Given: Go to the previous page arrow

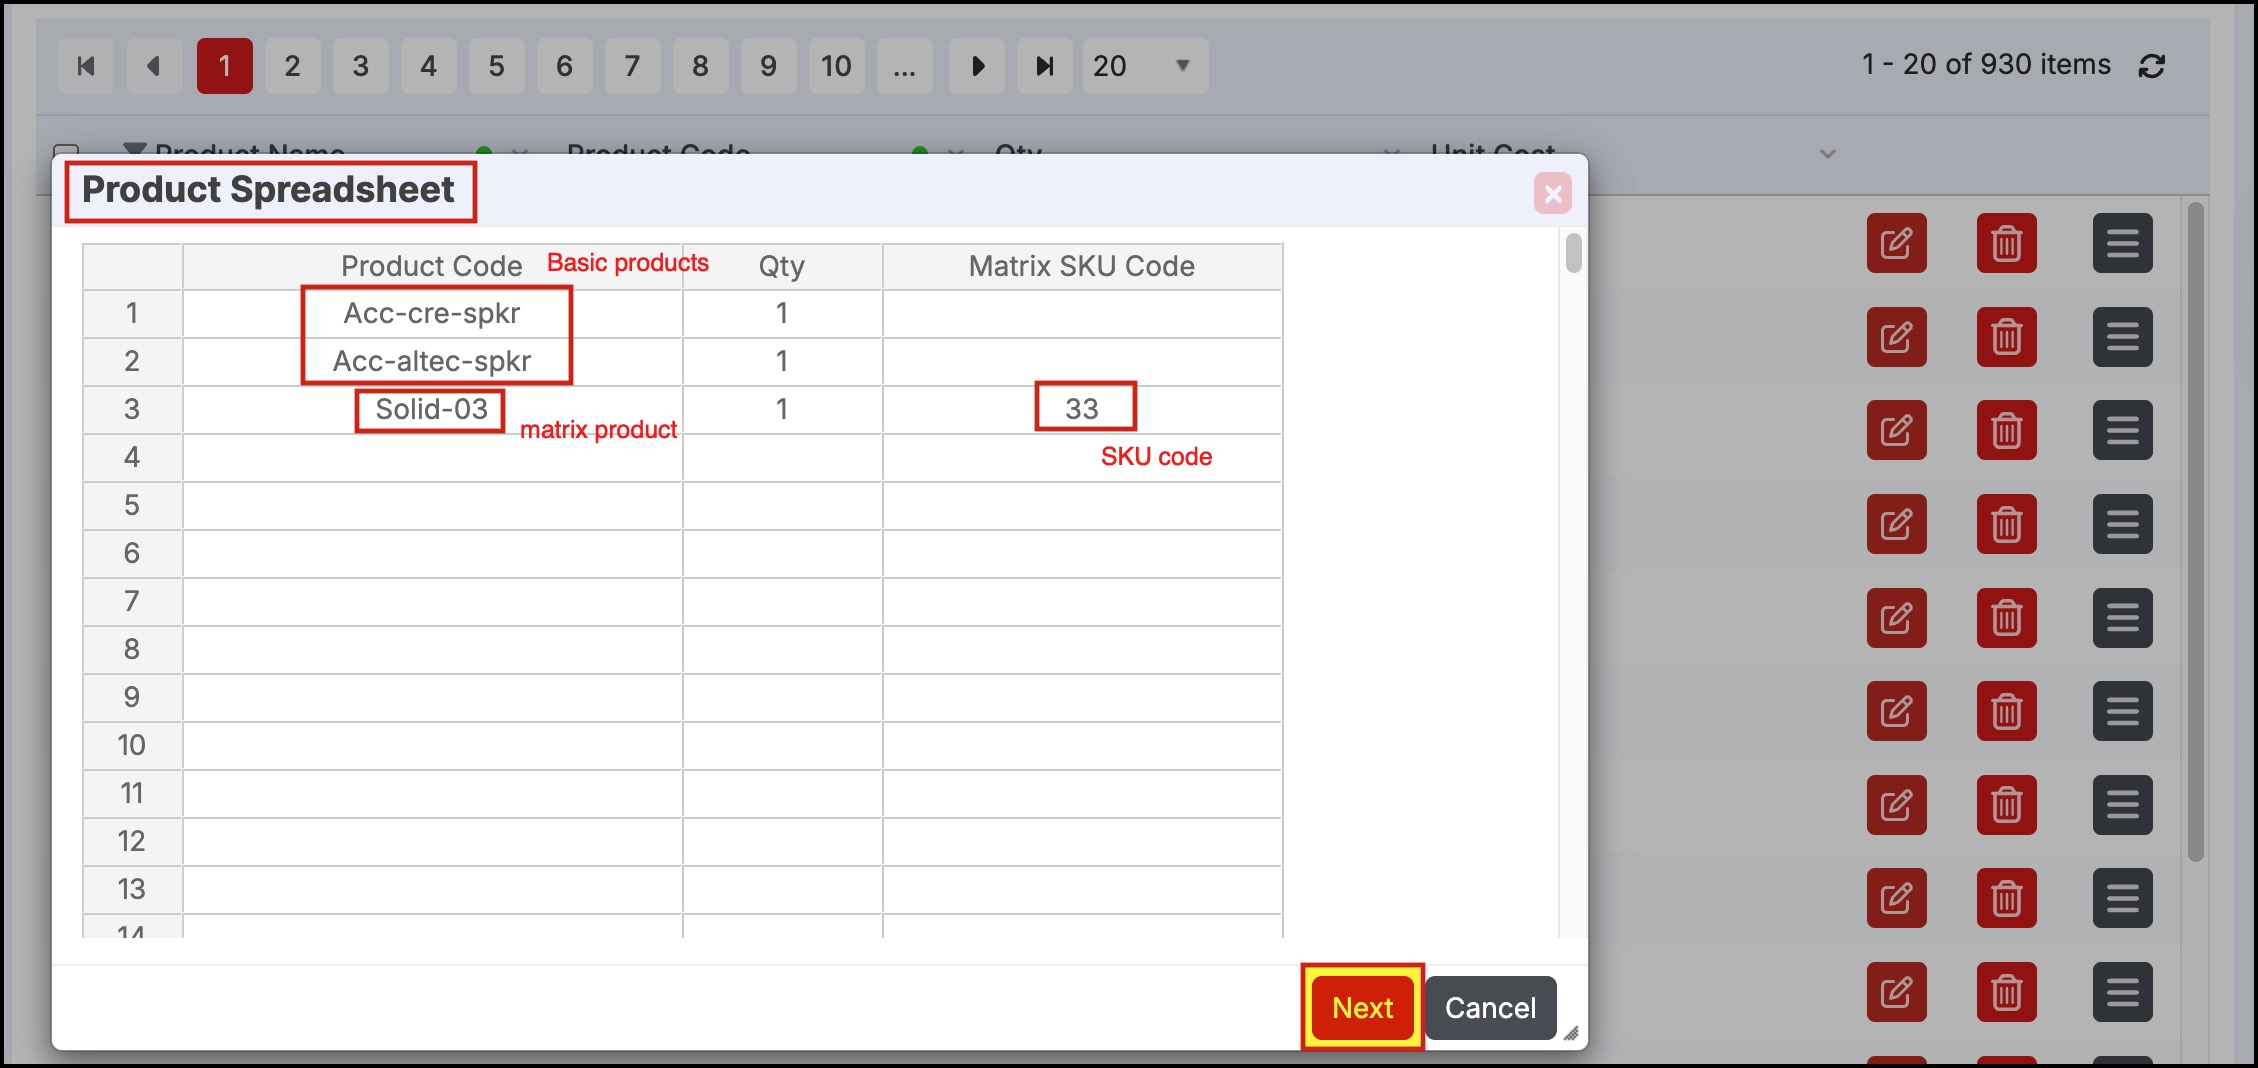Looking at the screenshot, I should coord(154,66).
